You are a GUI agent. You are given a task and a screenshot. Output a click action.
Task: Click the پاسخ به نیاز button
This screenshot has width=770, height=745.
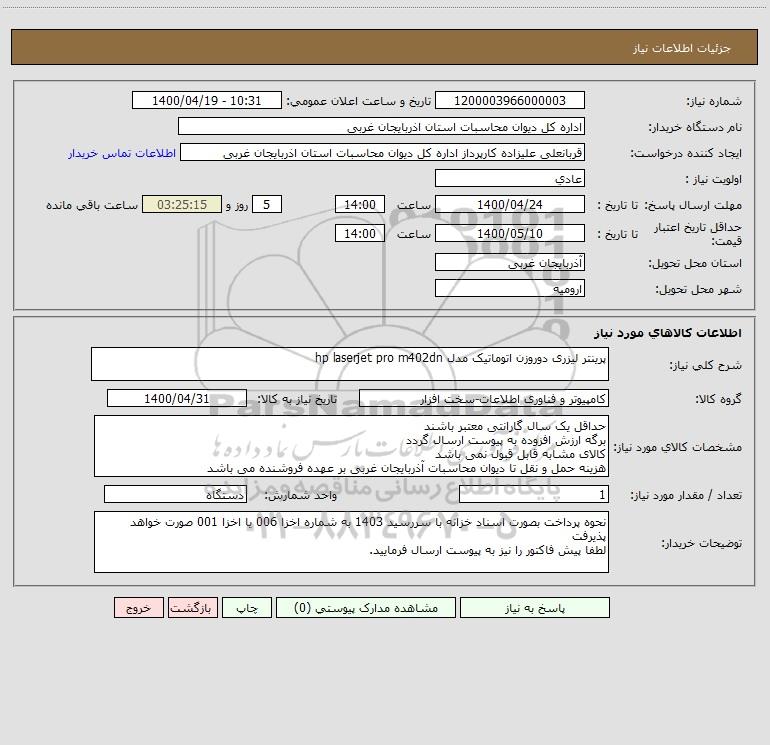pyautogui.click(x=535, y=608)
